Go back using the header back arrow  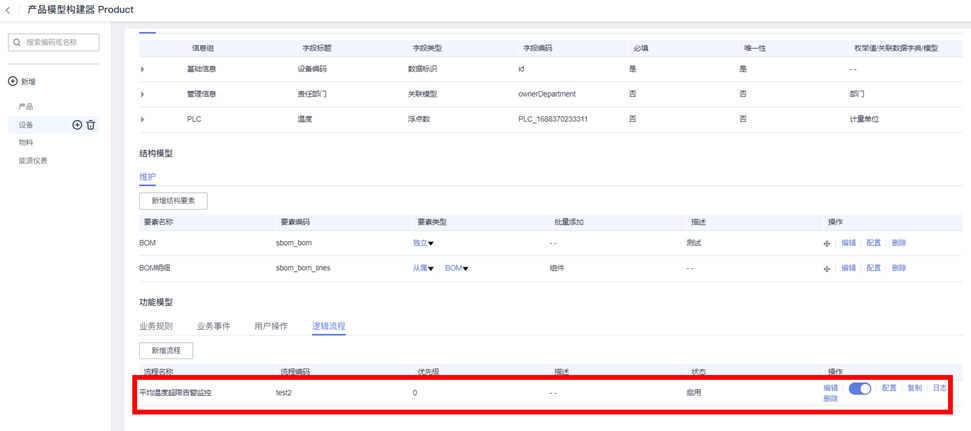[8, 11]
